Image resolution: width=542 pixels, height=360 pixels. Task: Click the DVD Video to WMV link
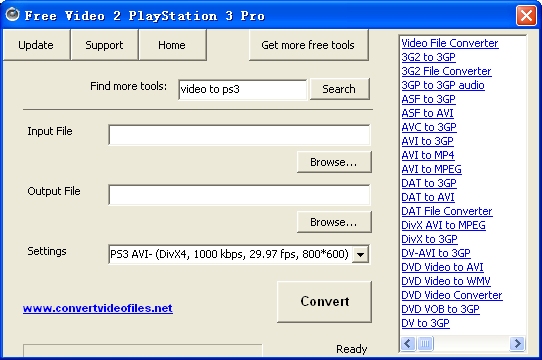[x=446, y=281]
